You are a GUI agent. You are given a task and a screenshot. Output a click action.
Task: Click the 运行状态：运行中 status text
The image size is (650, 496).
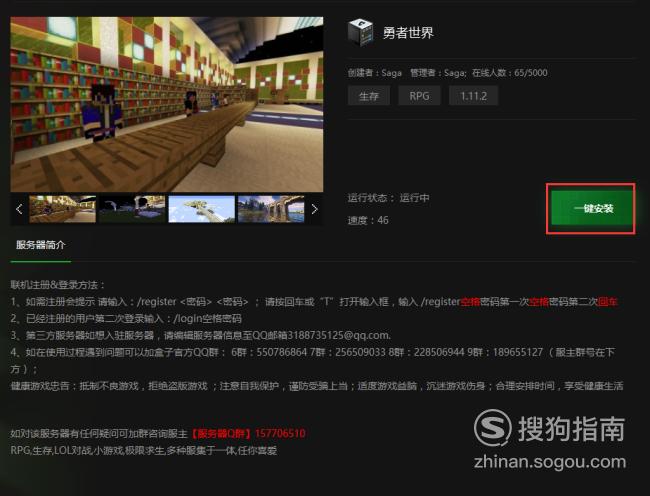389,198
